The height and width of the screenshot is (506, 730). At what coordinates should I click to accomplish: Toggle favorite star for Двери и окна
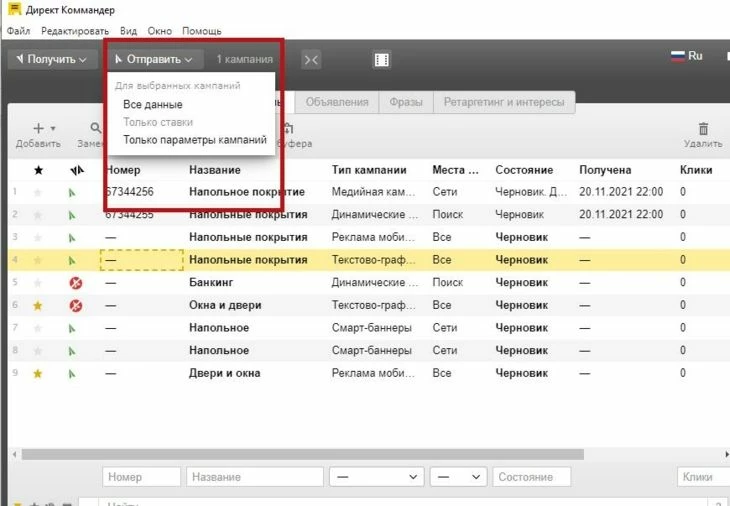(38, 374)
